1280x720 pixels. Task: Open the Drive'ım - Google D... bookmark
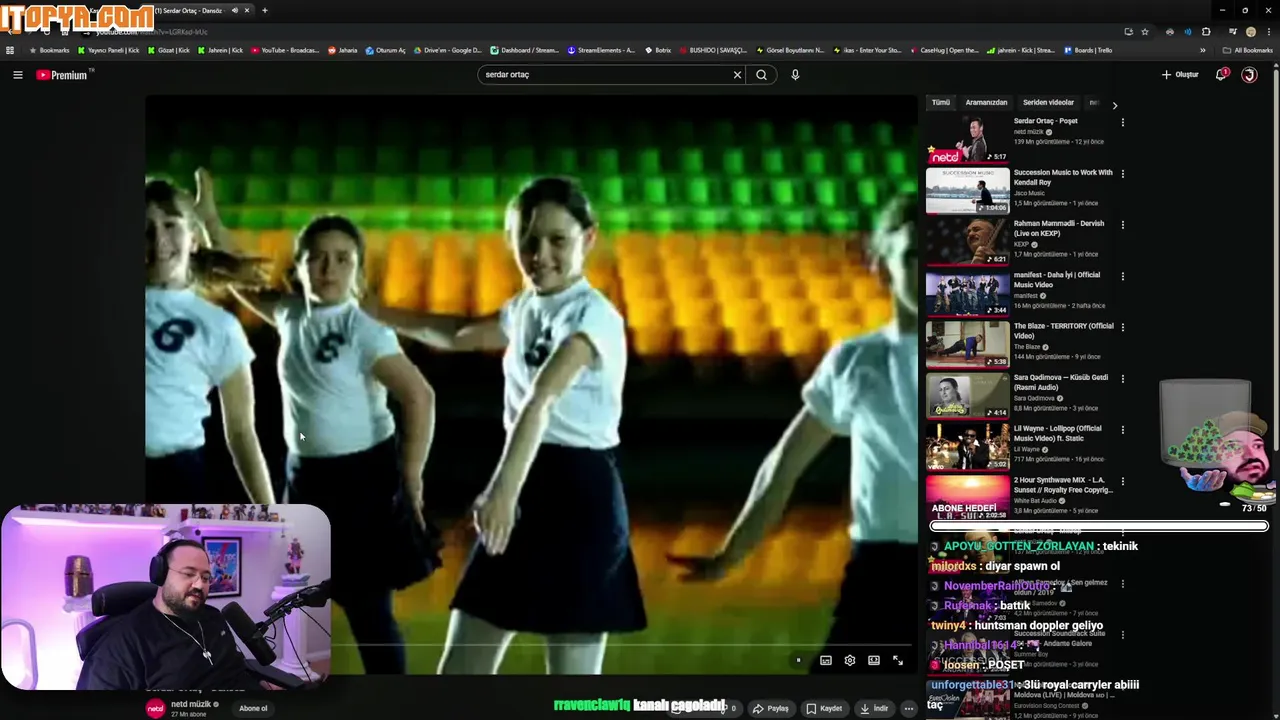point(447,50)
